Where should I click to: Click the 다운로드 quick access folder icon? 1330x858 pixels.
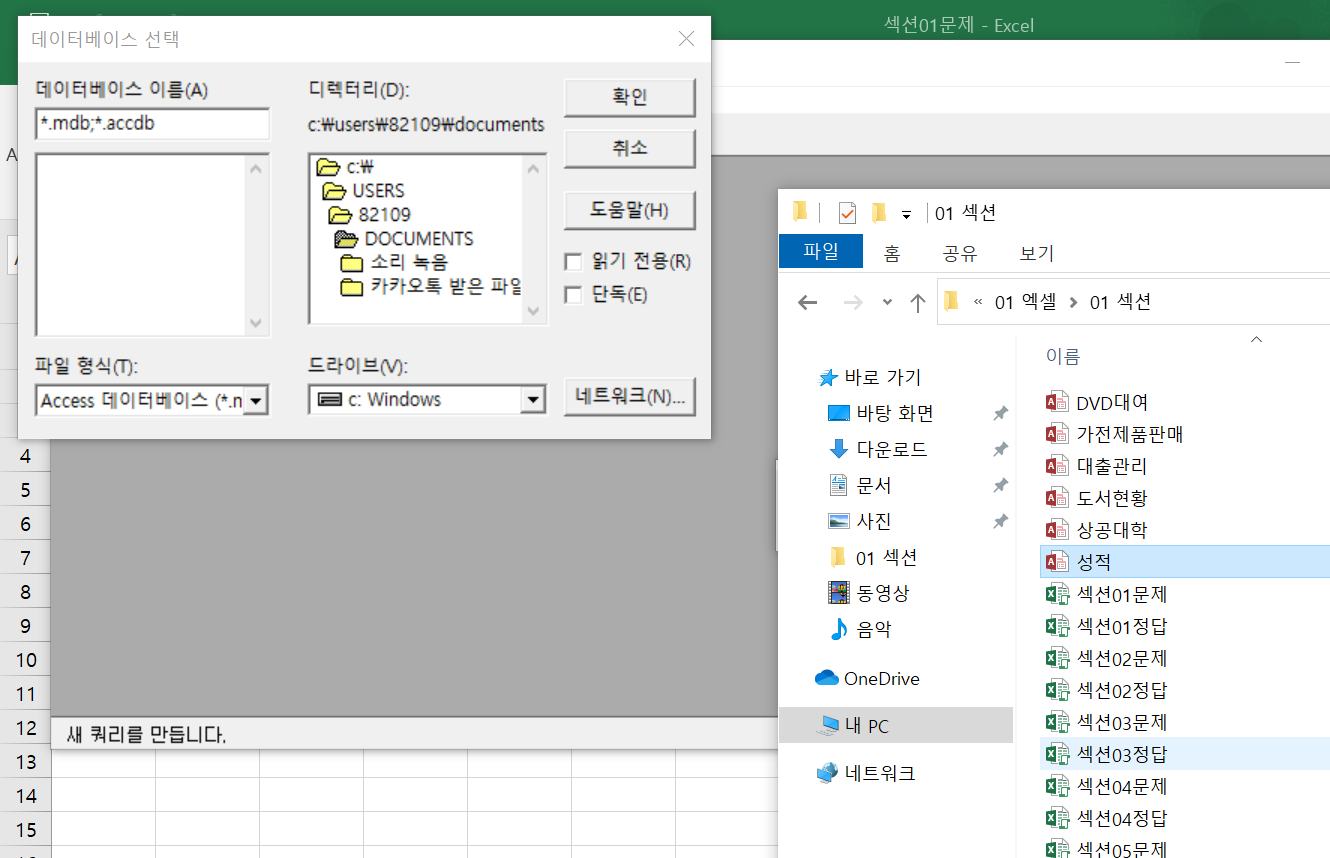[x=838, y=449]
